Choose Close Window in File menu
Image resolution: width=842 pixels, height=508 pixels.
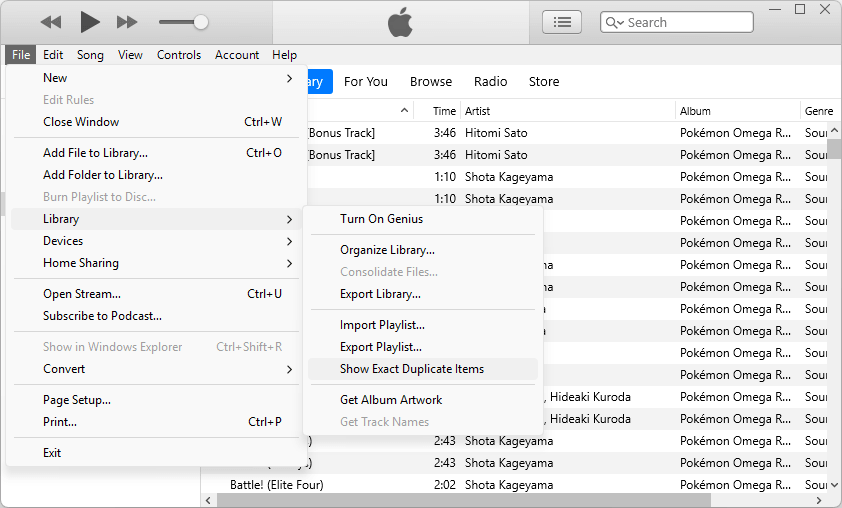click(156, 122)
